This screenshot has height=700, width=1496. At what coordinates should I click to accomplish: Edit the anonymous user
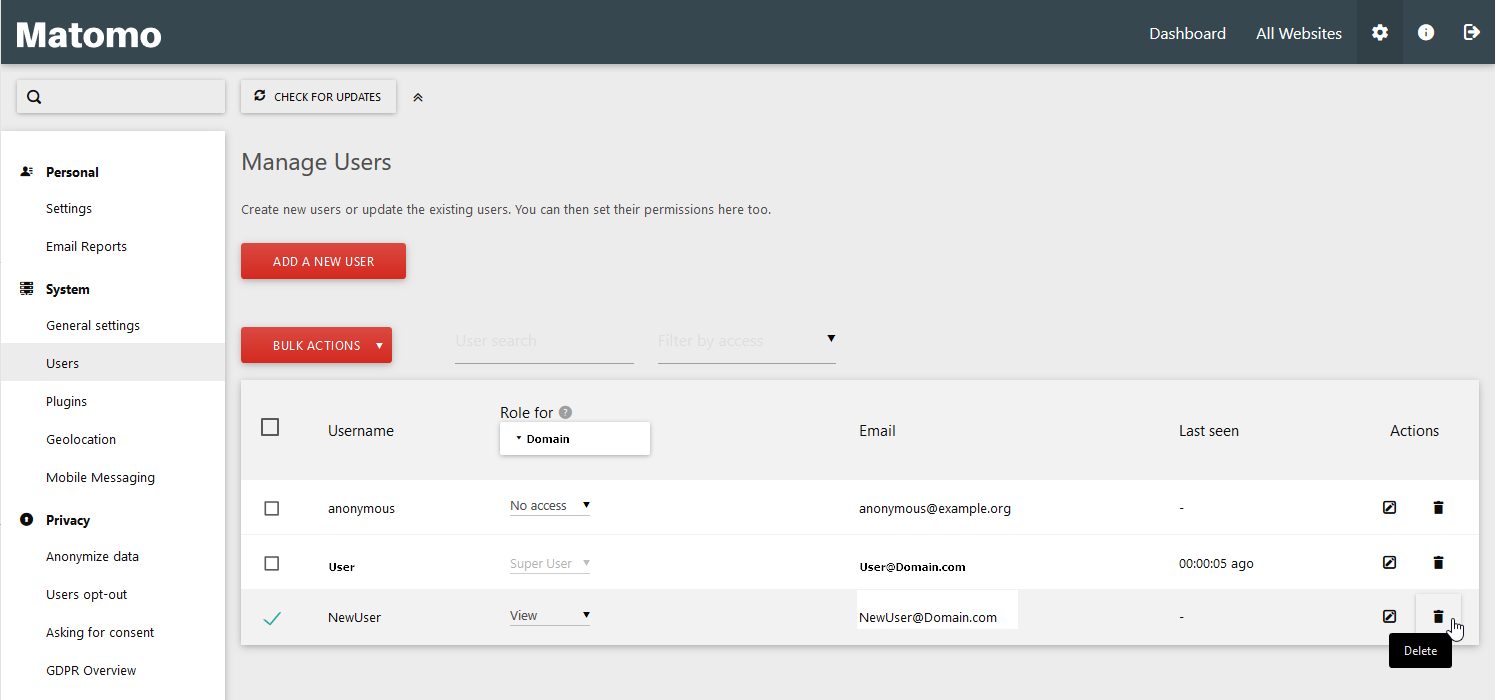(1389, 508)
